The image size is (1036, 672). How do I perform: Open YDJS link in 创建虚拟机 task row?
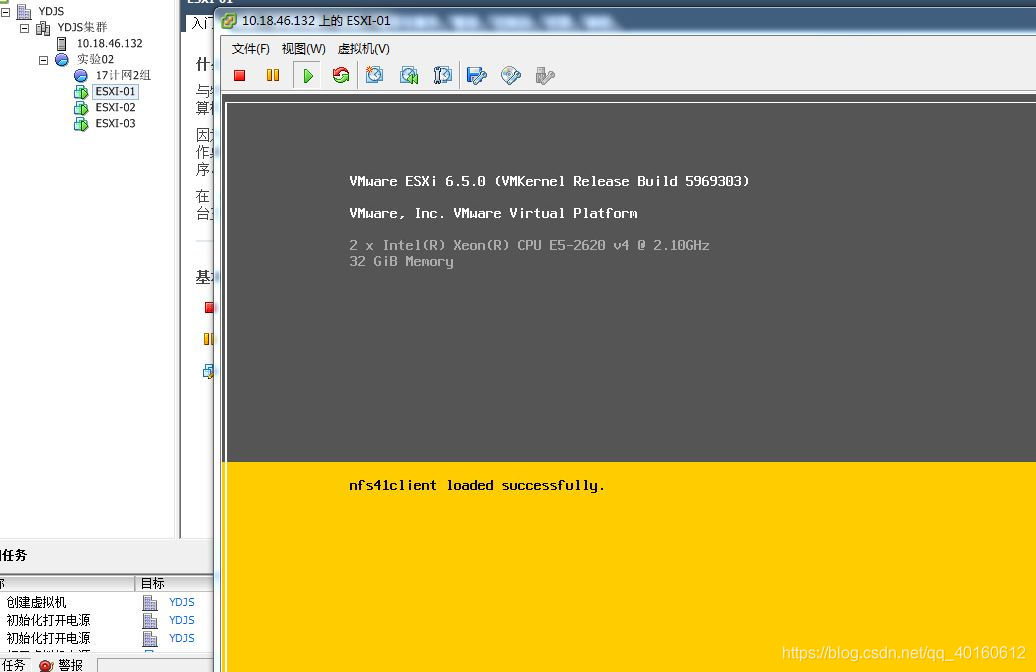click(182, 603)
